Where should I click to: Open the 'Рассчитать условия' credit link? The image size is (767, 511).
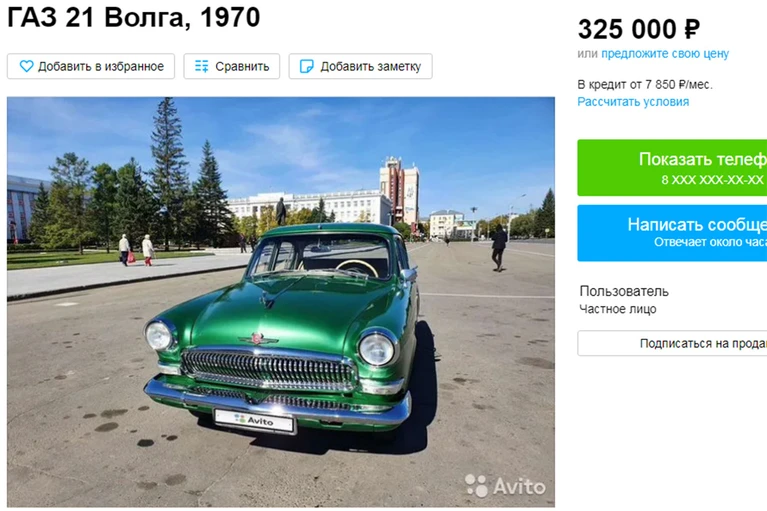click(x=633, y=102)
